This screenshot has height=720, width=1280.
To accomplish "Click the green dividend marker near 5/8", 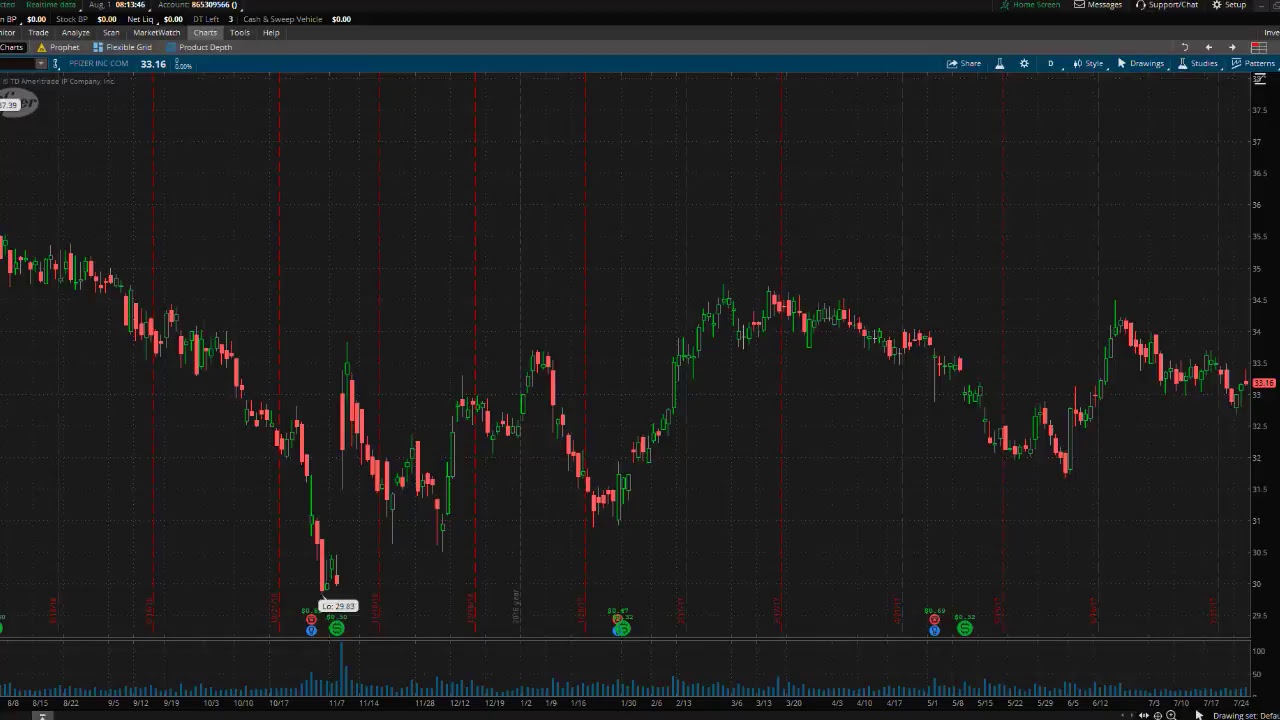I will click(965, 628).
